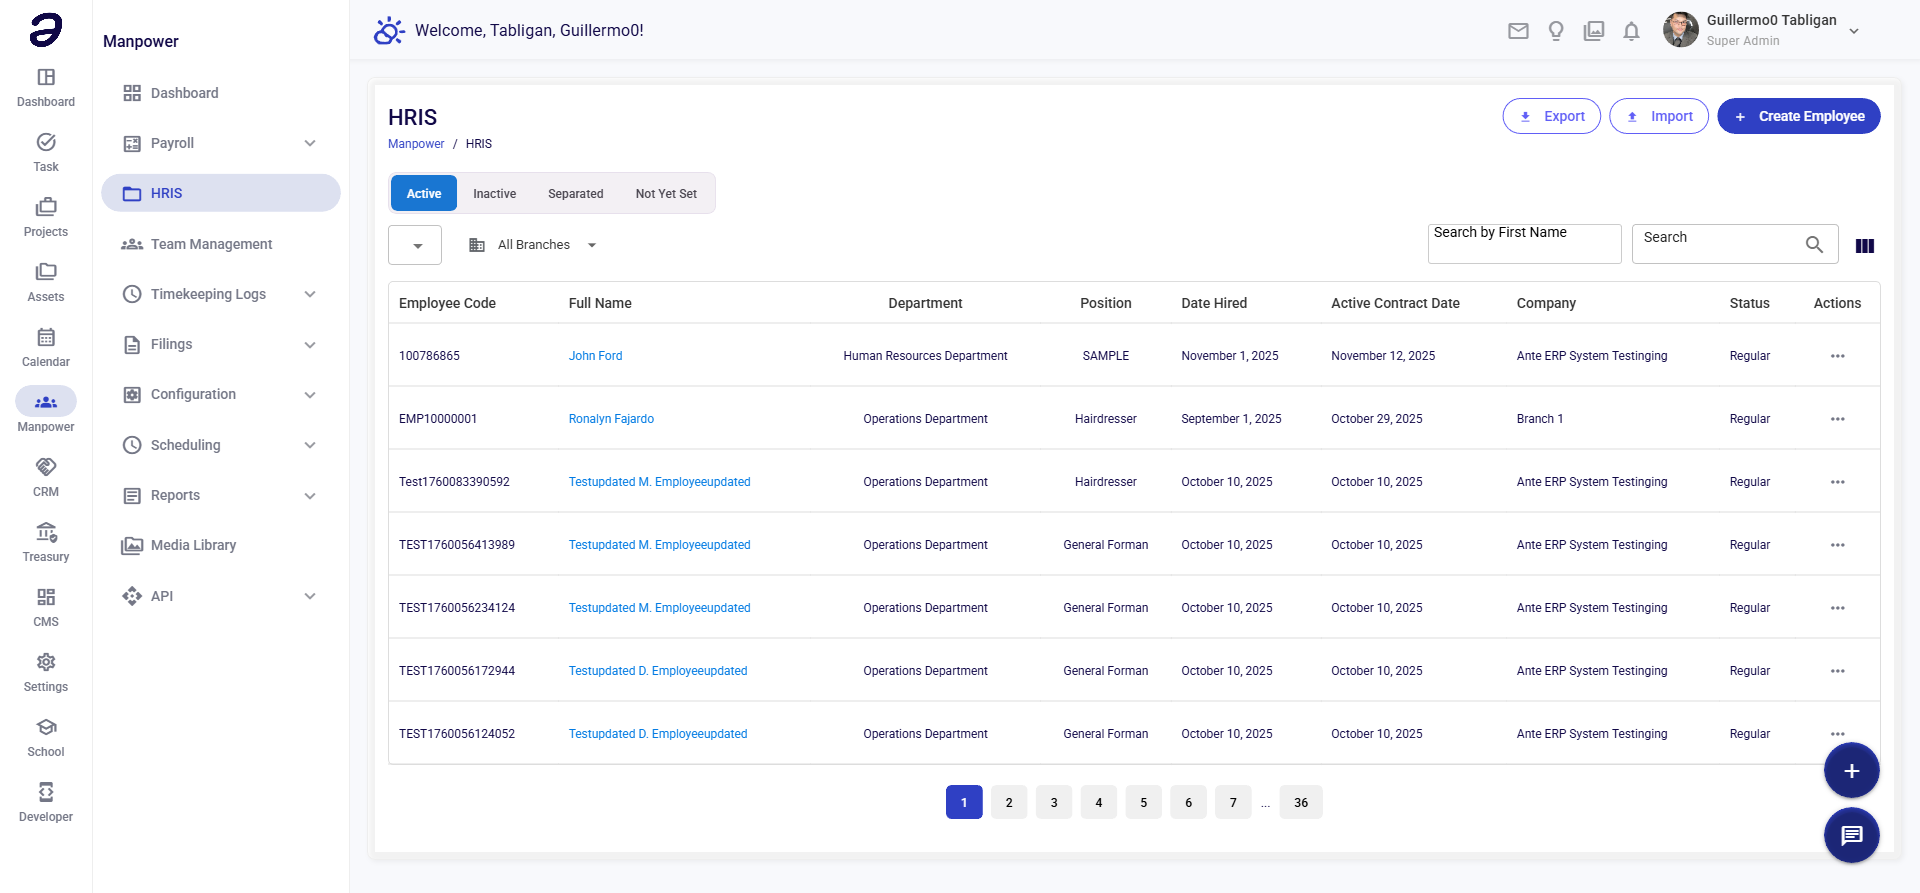Go to page 36 of results
The image size is (1920, 893).
pyautogui.click(x=1301, y=802)
